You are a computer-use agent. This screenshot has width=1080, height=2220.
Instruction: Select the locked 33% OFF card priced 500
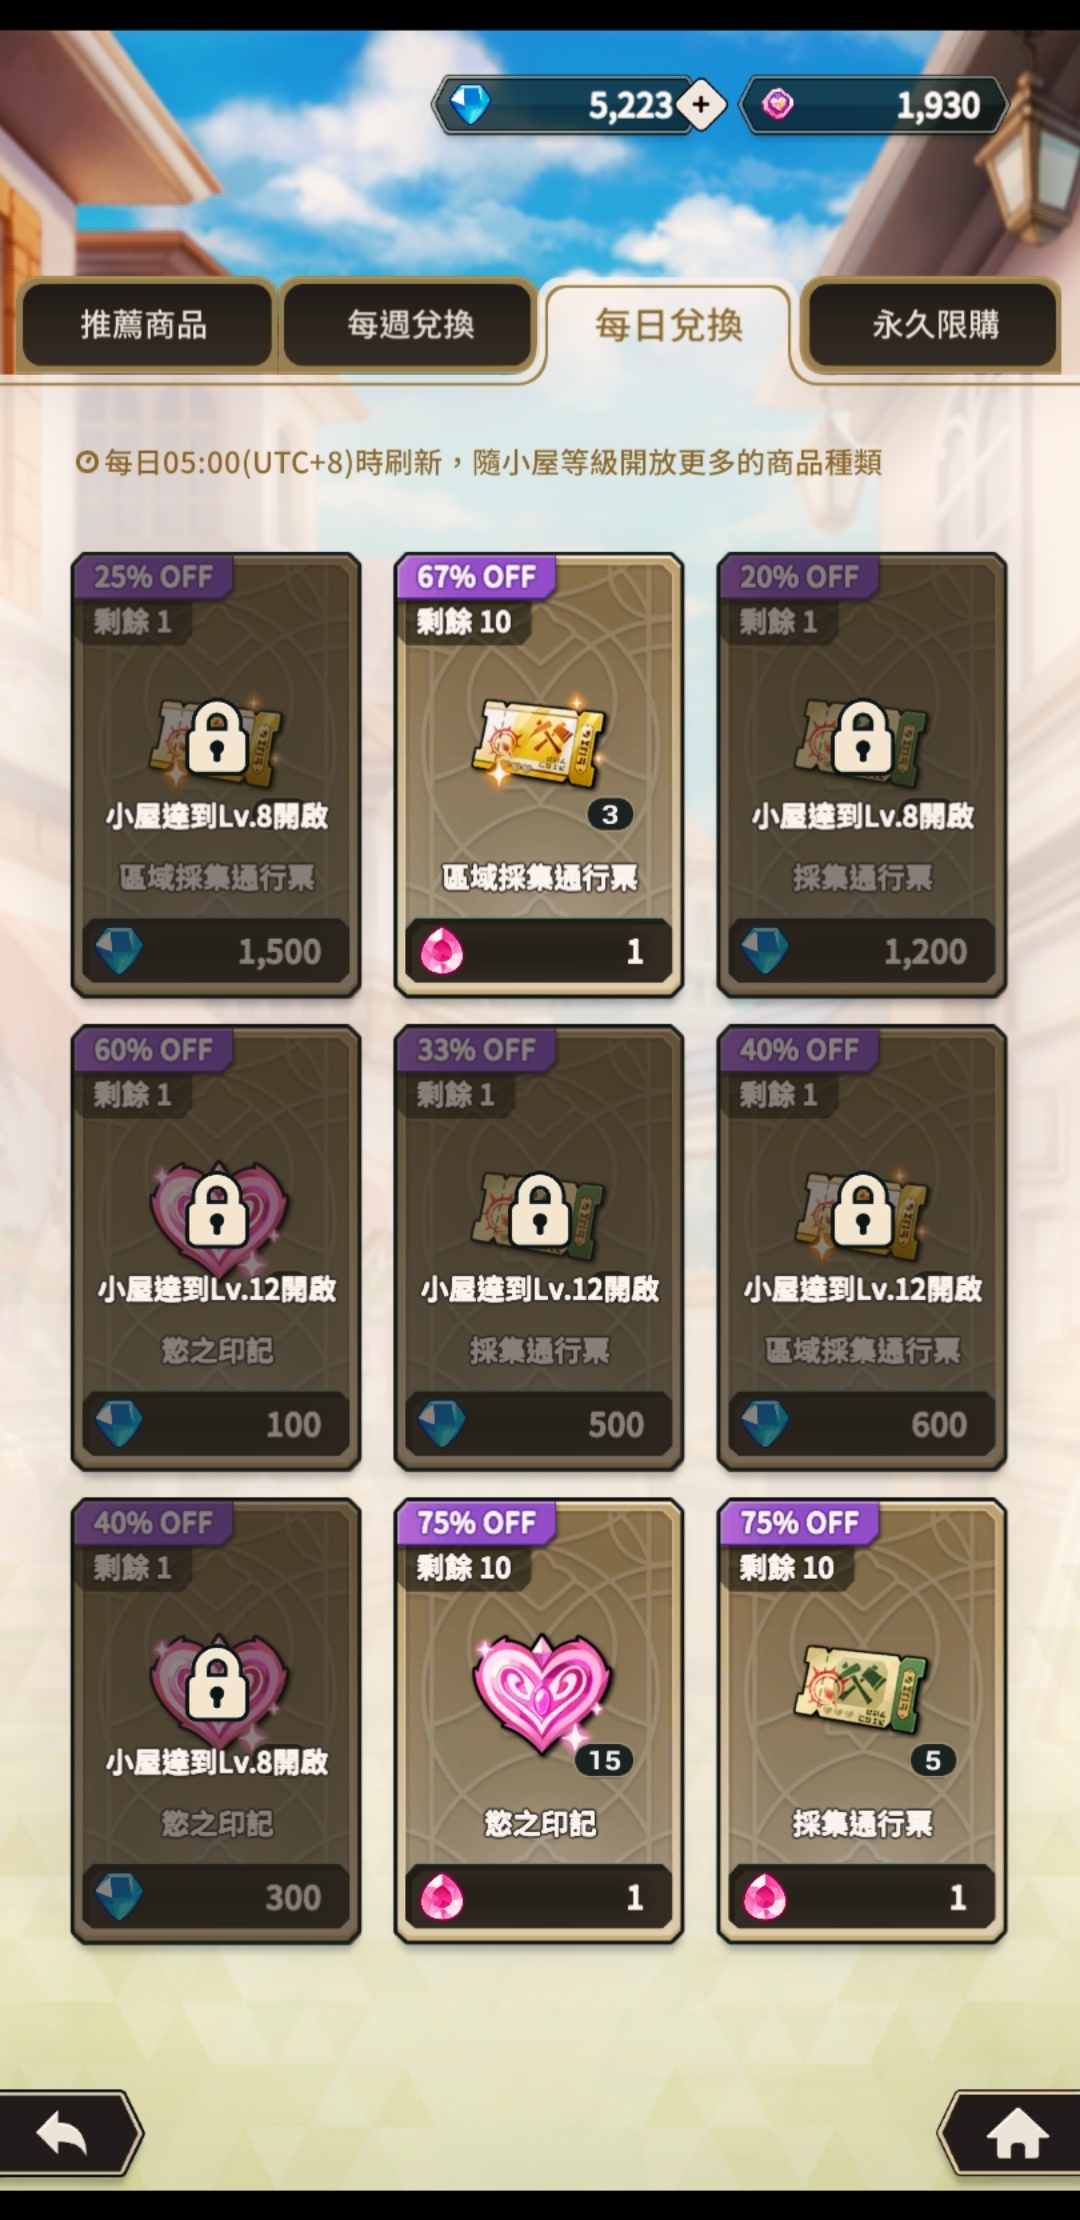point(539,1248)
